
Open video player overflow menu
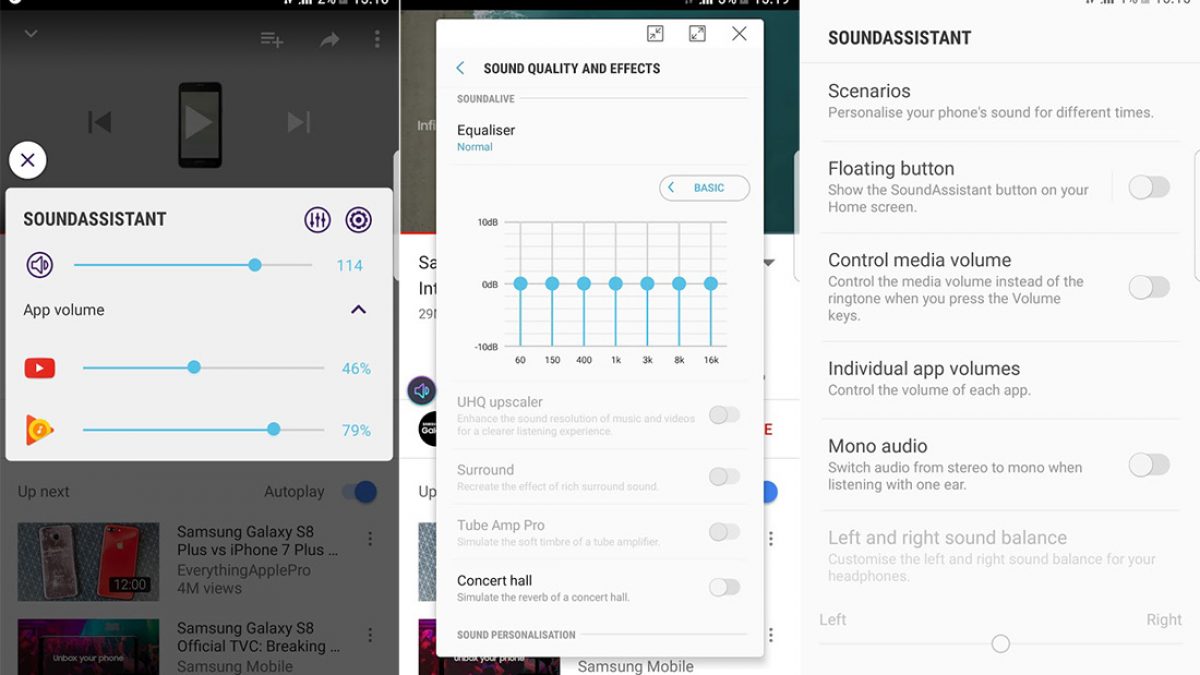377,39
